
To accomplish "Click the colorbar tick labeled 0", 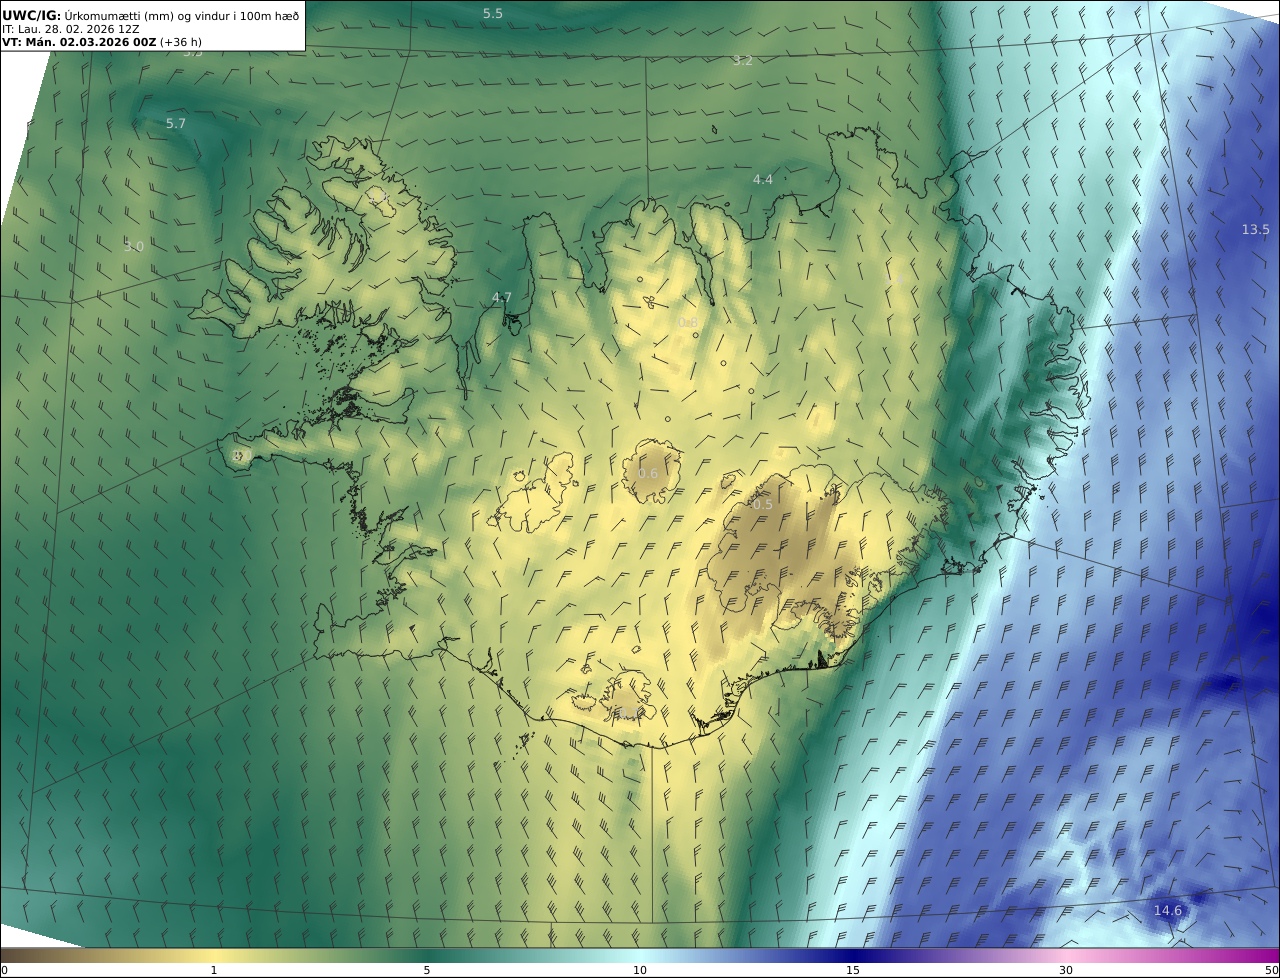I will coord(4,970).
